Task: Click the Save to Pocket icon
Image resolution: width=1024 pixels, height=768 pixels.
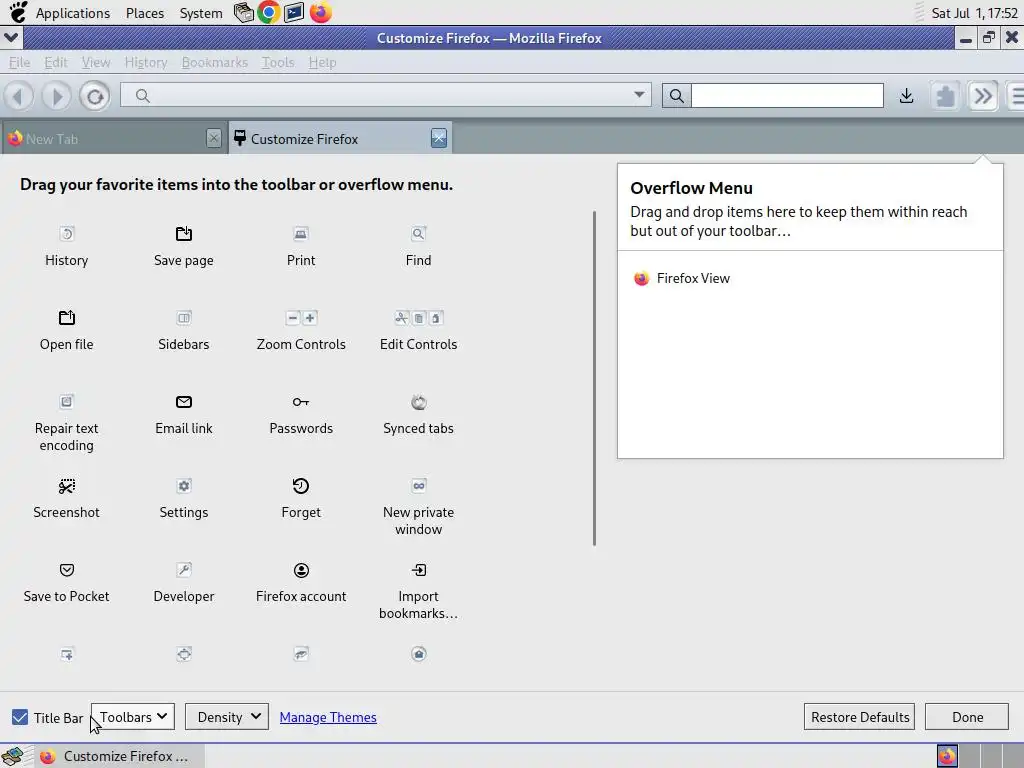Action: [x=67, y=570]
